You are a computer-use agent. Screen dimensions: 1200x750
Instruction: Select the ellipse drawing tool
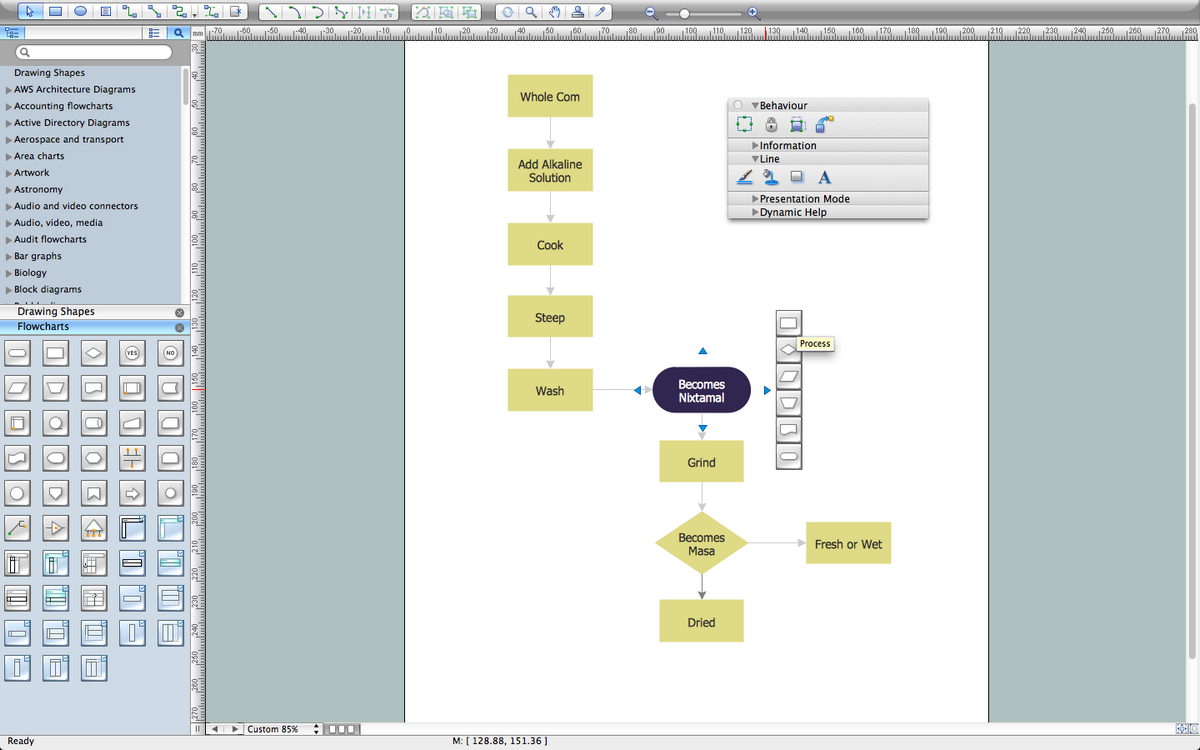point(80,12)
